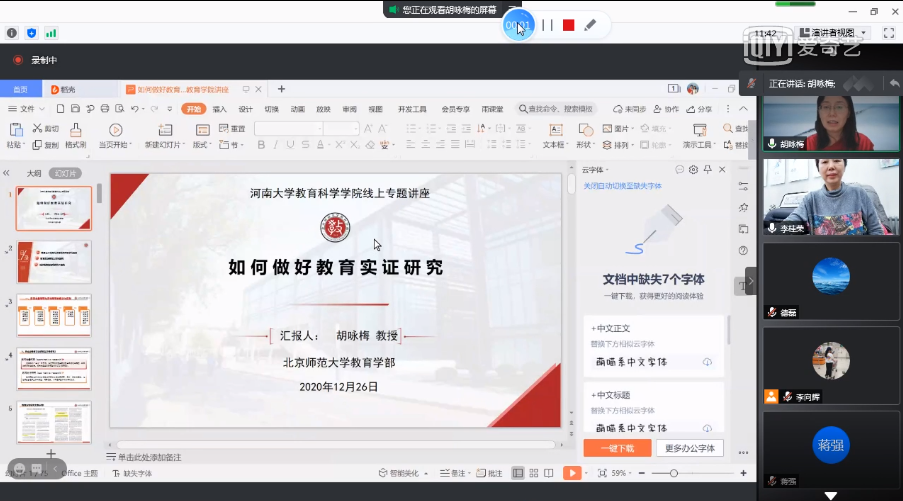Image resolution: width=903 pixels, height=501 pixels.
Task: Open the 切换 ribbon tab
Action: click(272, 109)
